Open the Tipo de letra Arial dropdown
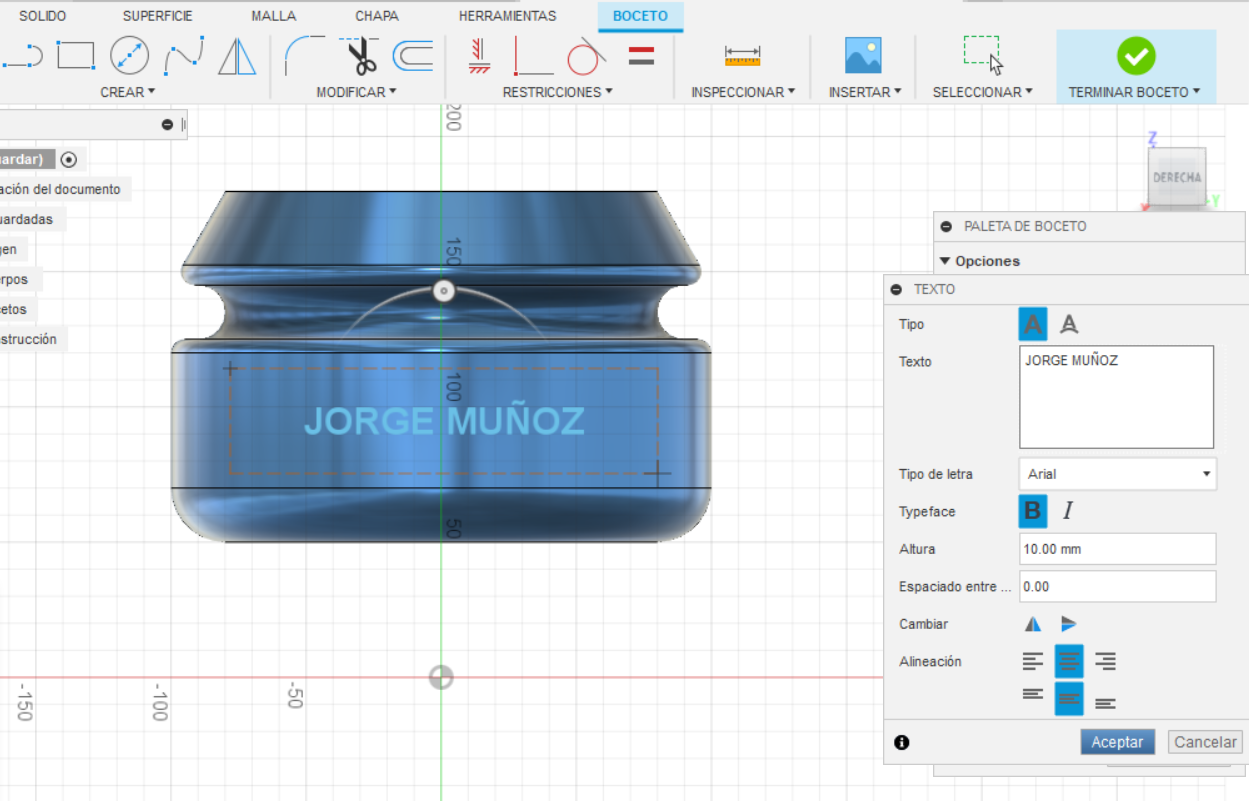This screenshot has height=801, width=1249. click(x=1117, y=474)
